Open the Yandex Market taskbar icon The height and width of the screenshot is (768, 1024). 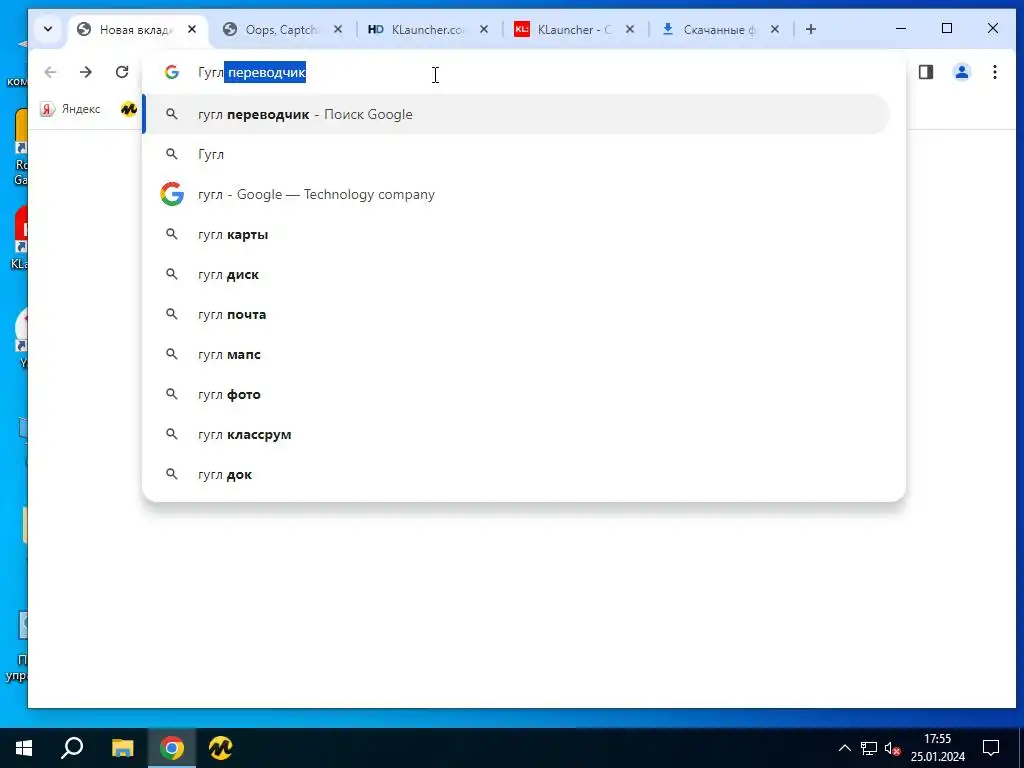(x=221, y=748)
